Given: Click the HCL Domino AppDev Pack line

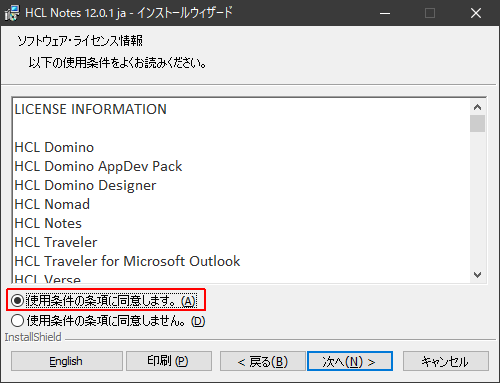Looking at the screenshot, I should 98,166.
